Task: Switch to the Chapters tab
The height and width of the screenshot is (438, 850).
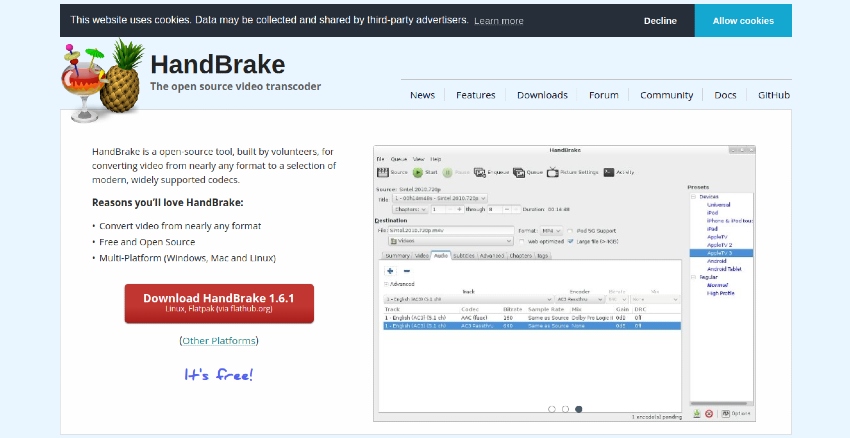Action: 520,256
